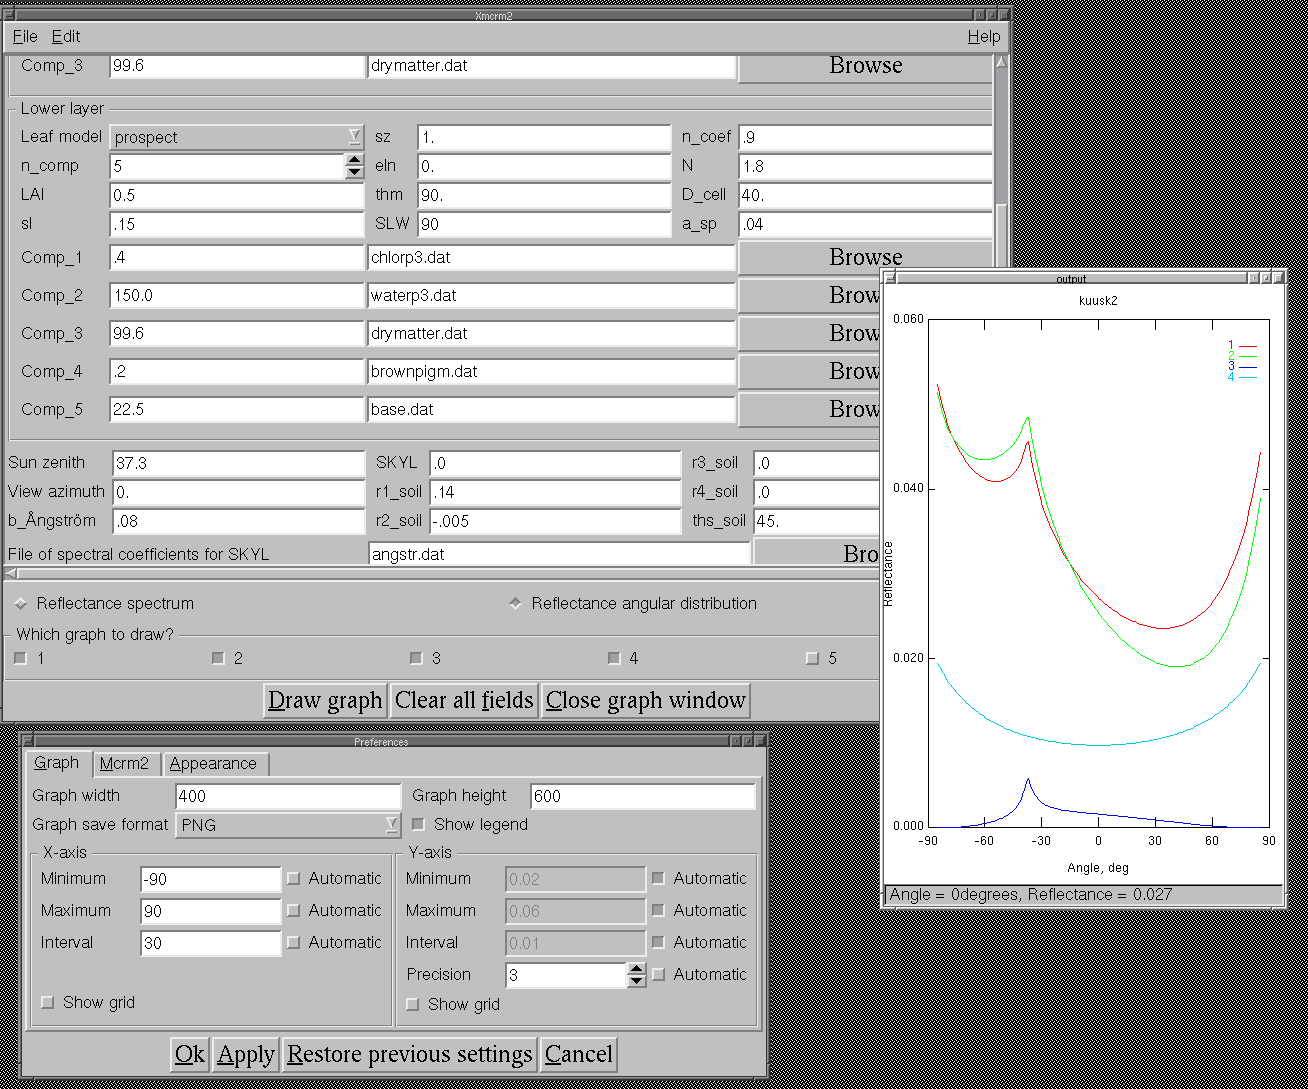Image resolution: width=1308 pixels, height=1089 pixels.
Task: Switch to the Appearance tab
Action: (213, 764)
